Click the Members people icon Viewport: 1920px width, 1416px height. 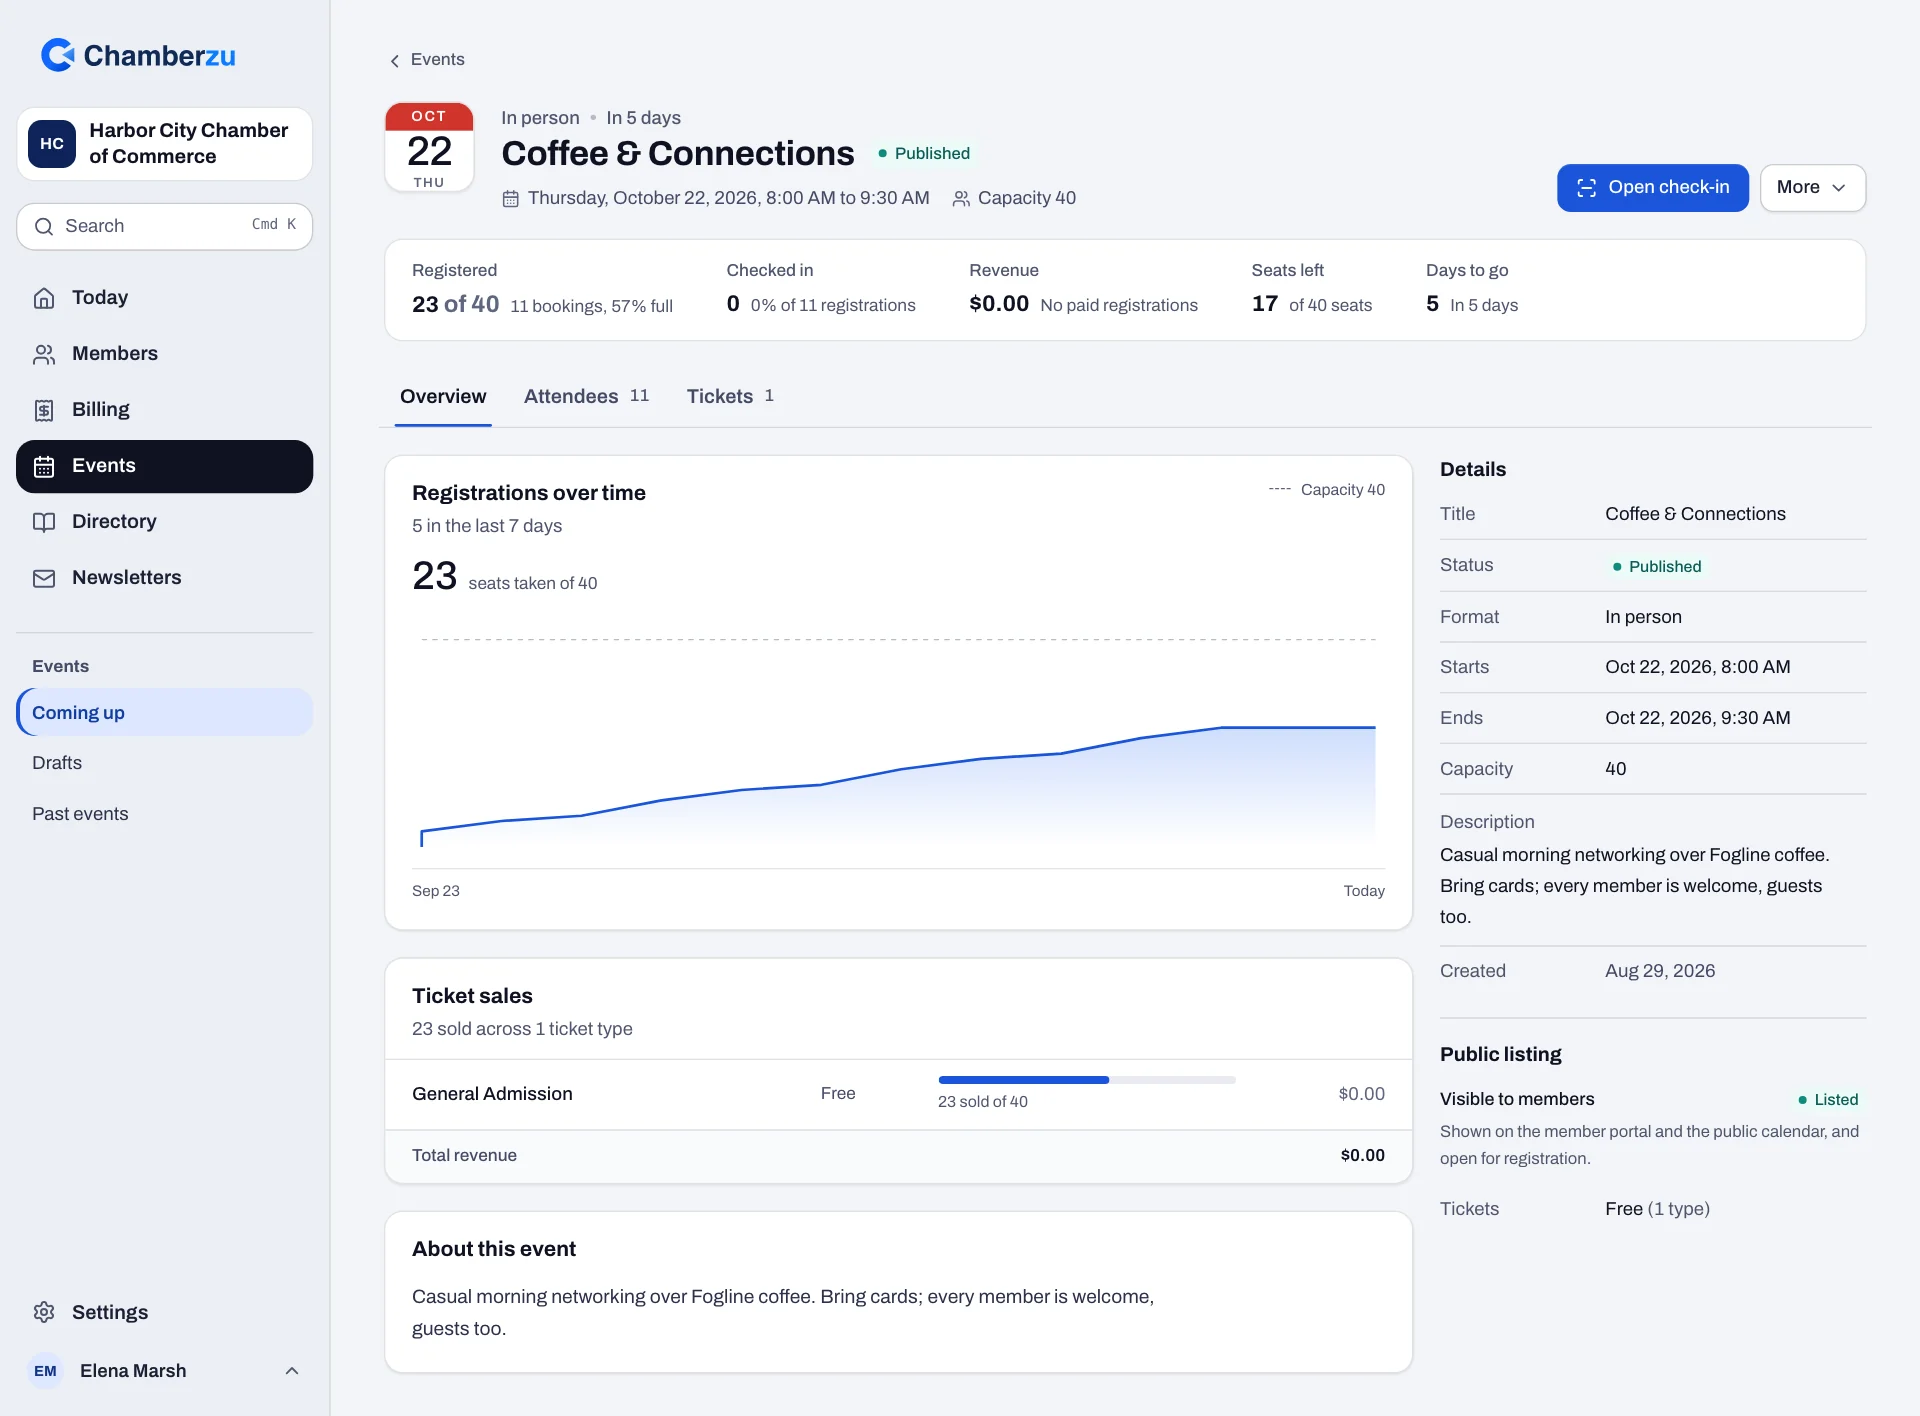44,354
